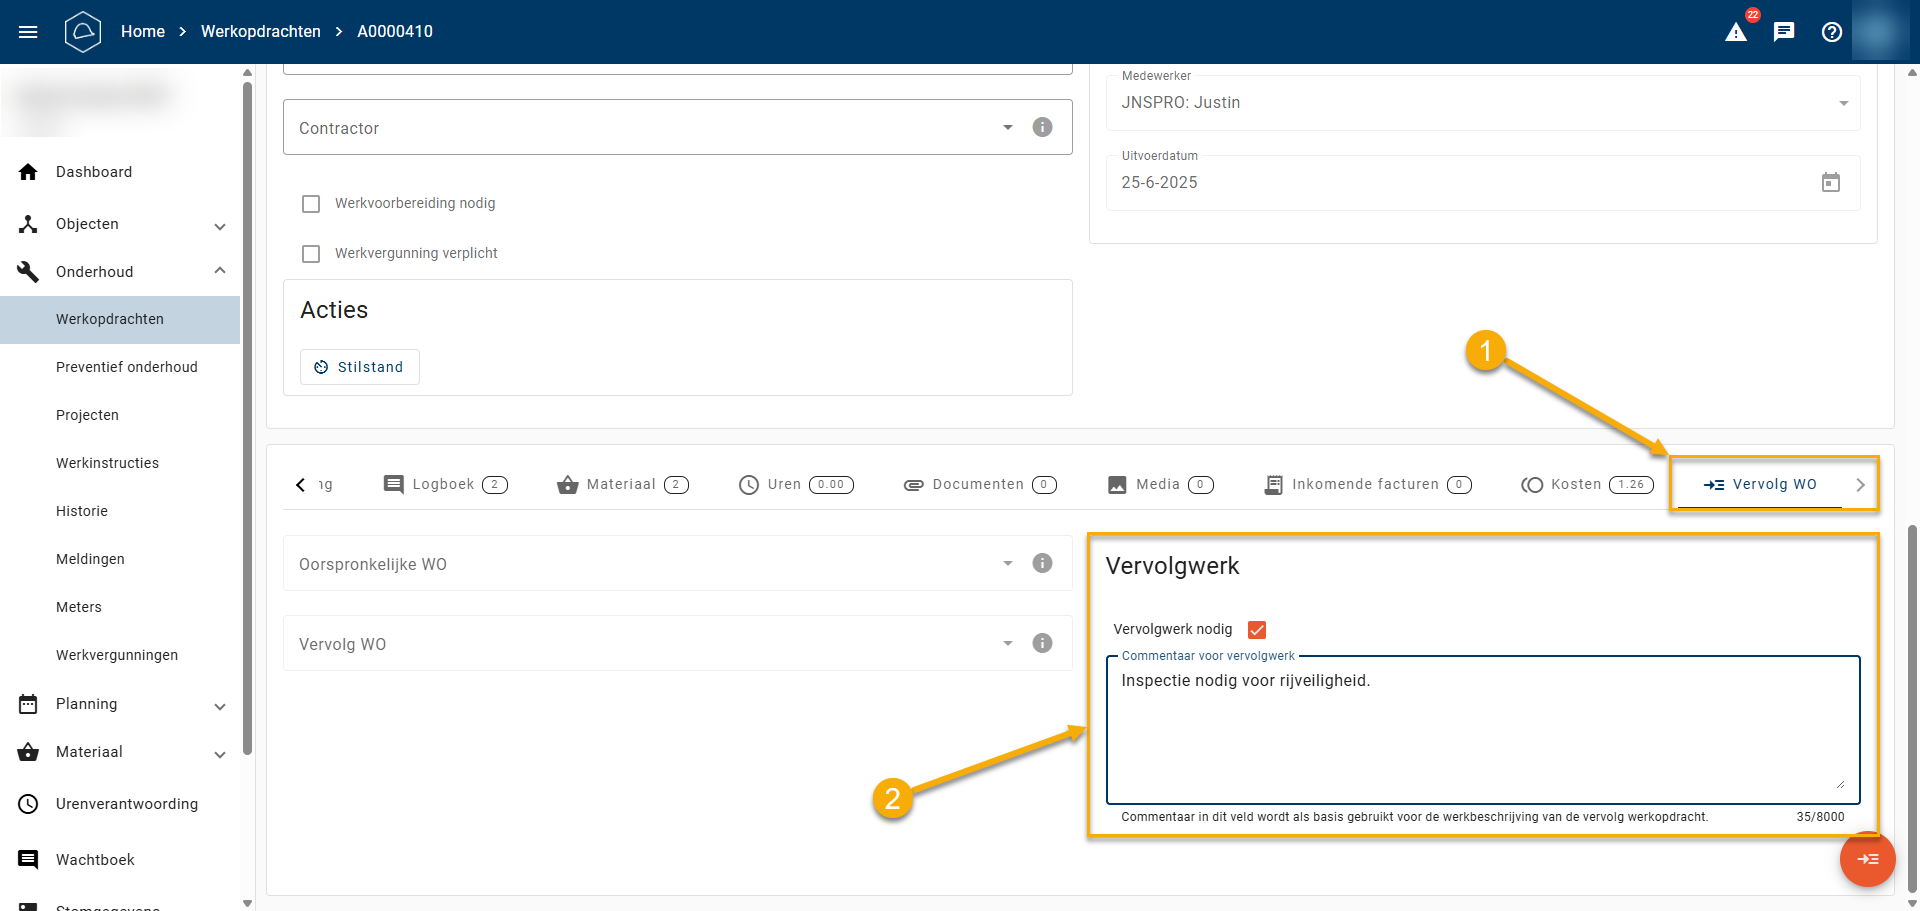Open the hamburger navigation menu
The height and width of the screenshot is (911, 1920).
tap(28, 32)
